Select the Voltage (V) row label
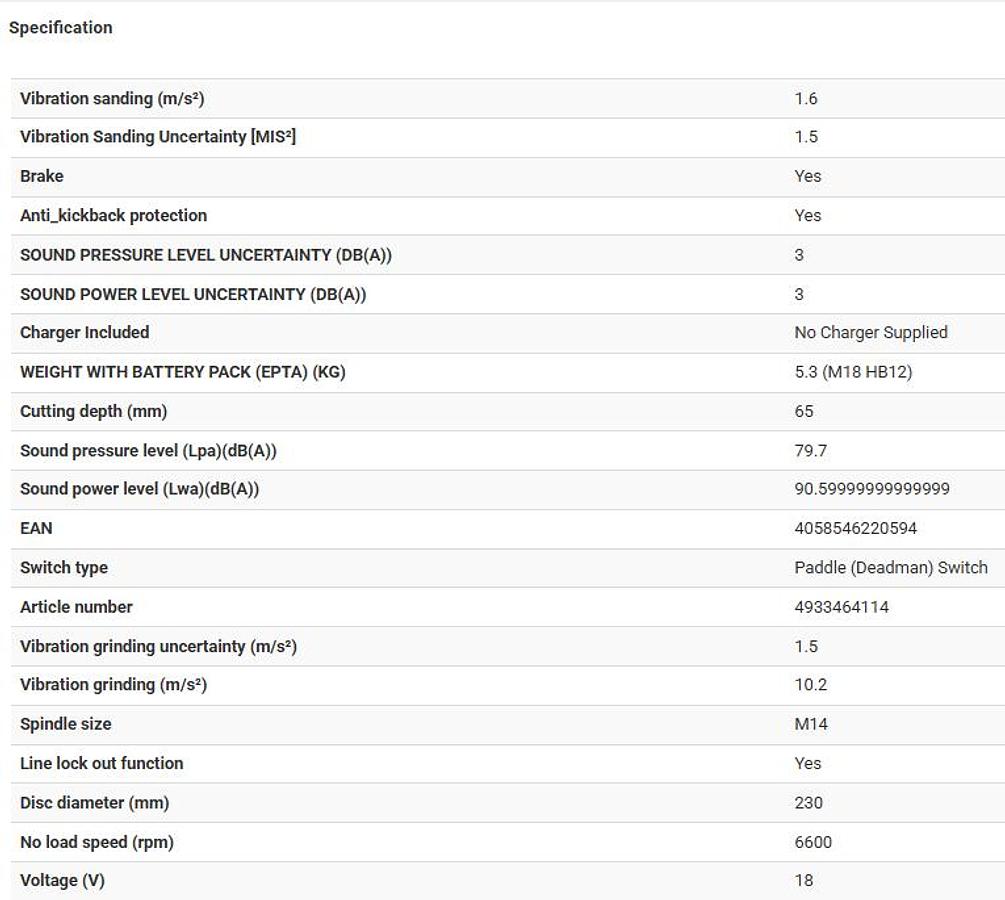The width and height of the screenshot is (1005, 900). (62, 880)
